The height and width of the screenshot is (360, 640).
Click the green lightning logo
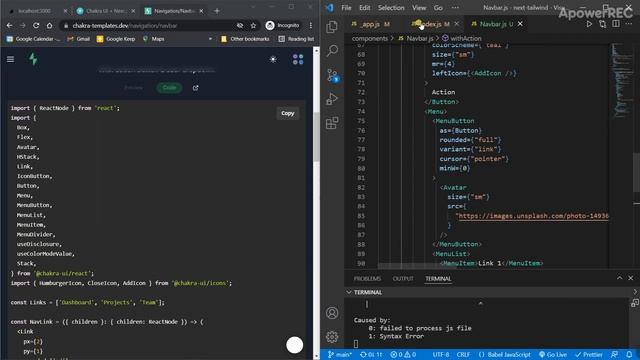pos(33,59)
